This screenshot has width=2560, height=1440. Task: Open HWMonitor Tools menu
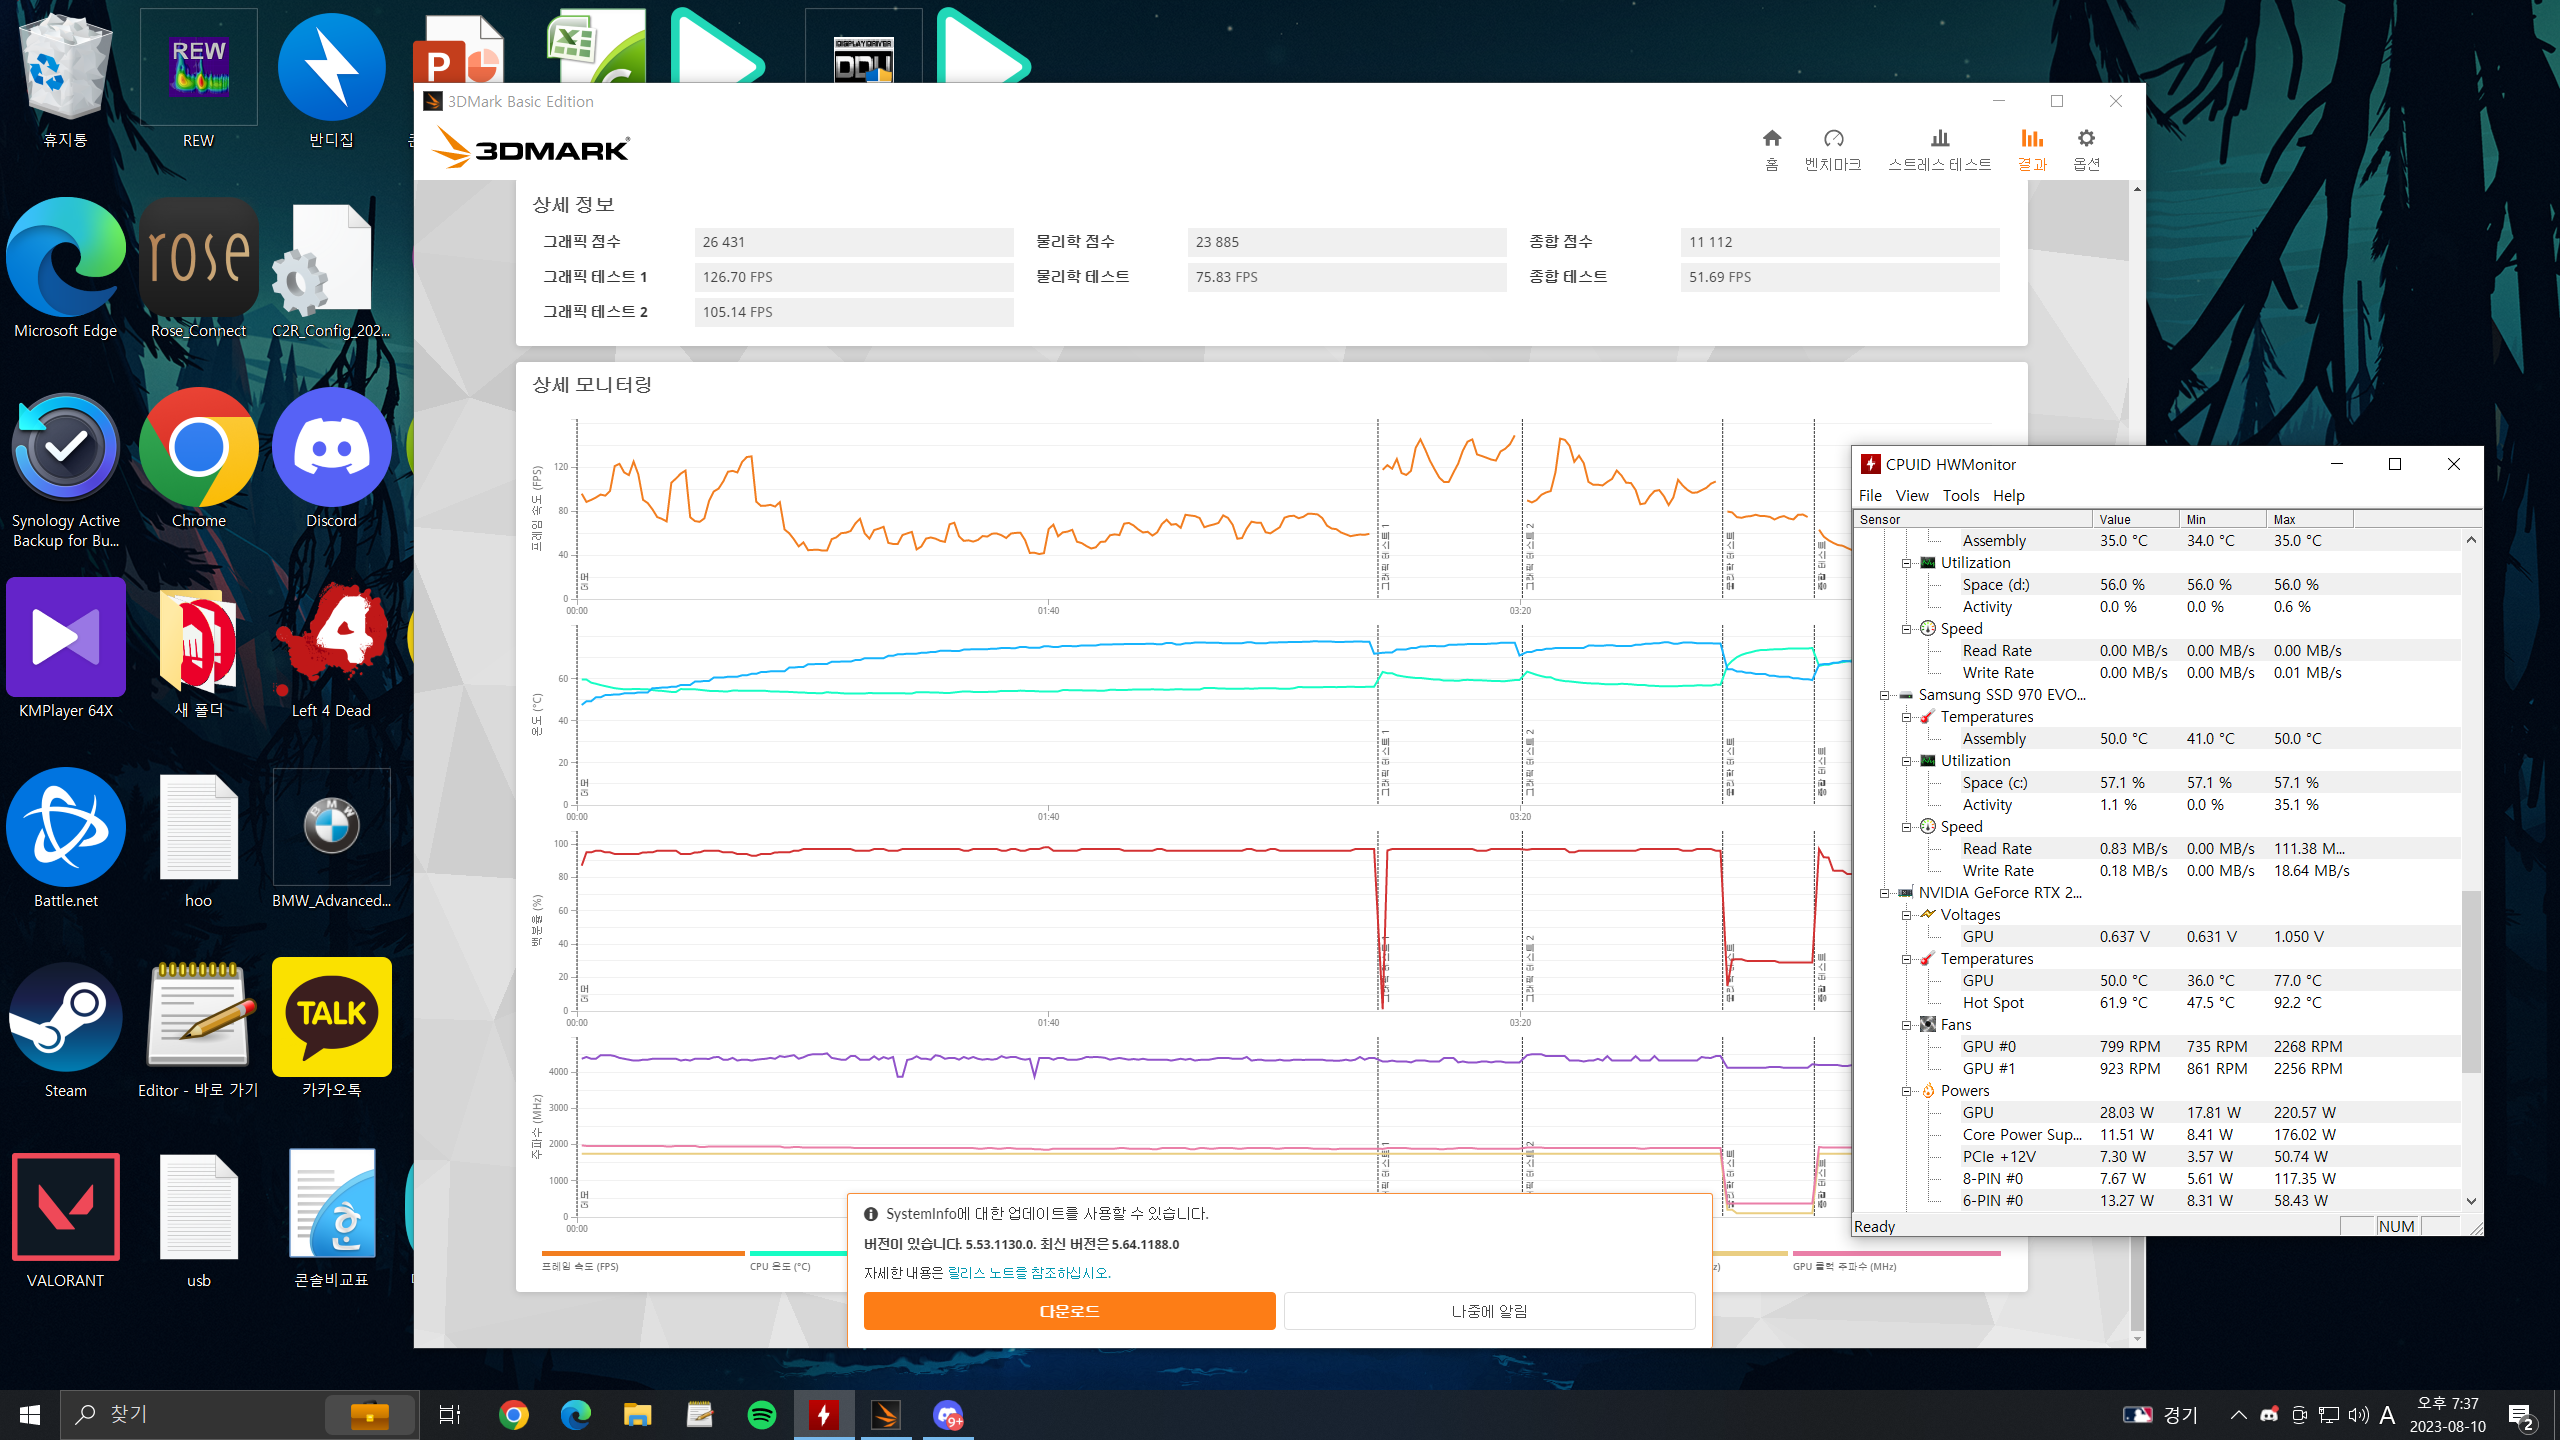pyautogui.click(x=1960, y=495)
